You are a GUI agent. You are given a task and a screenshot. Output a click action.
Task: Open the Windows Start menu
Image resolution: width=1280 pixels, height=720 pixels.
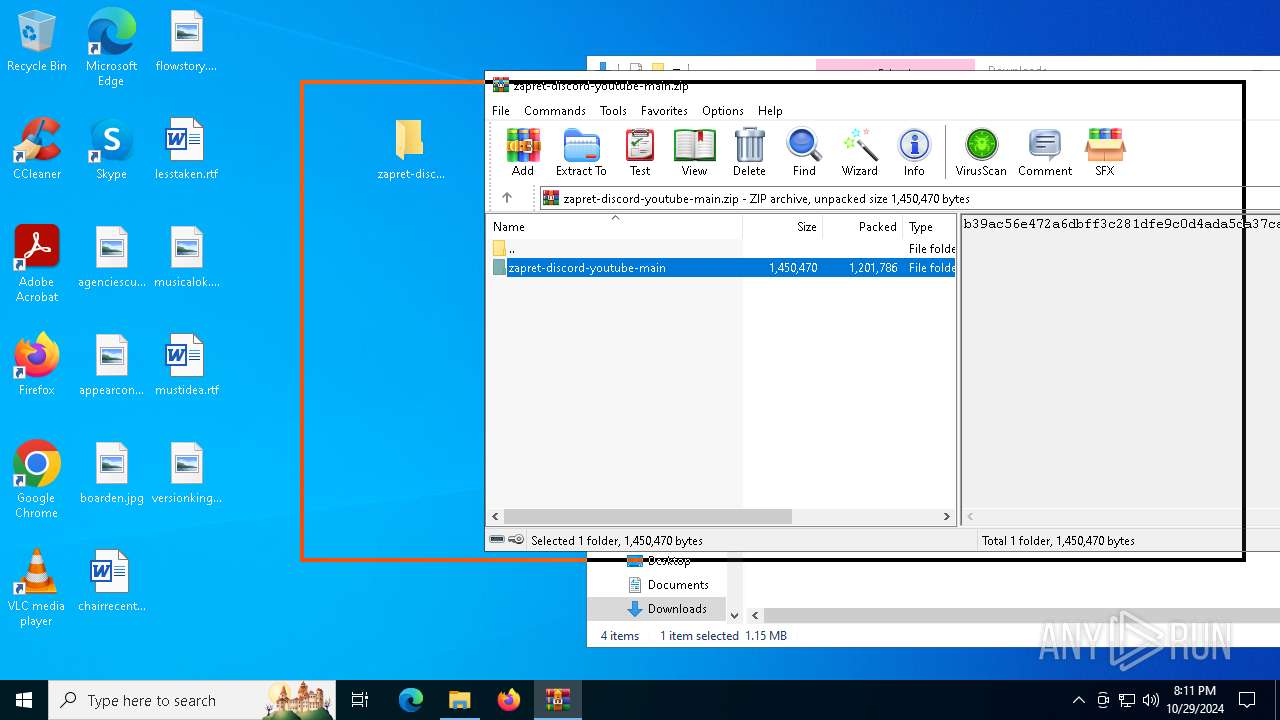(24, 700)
